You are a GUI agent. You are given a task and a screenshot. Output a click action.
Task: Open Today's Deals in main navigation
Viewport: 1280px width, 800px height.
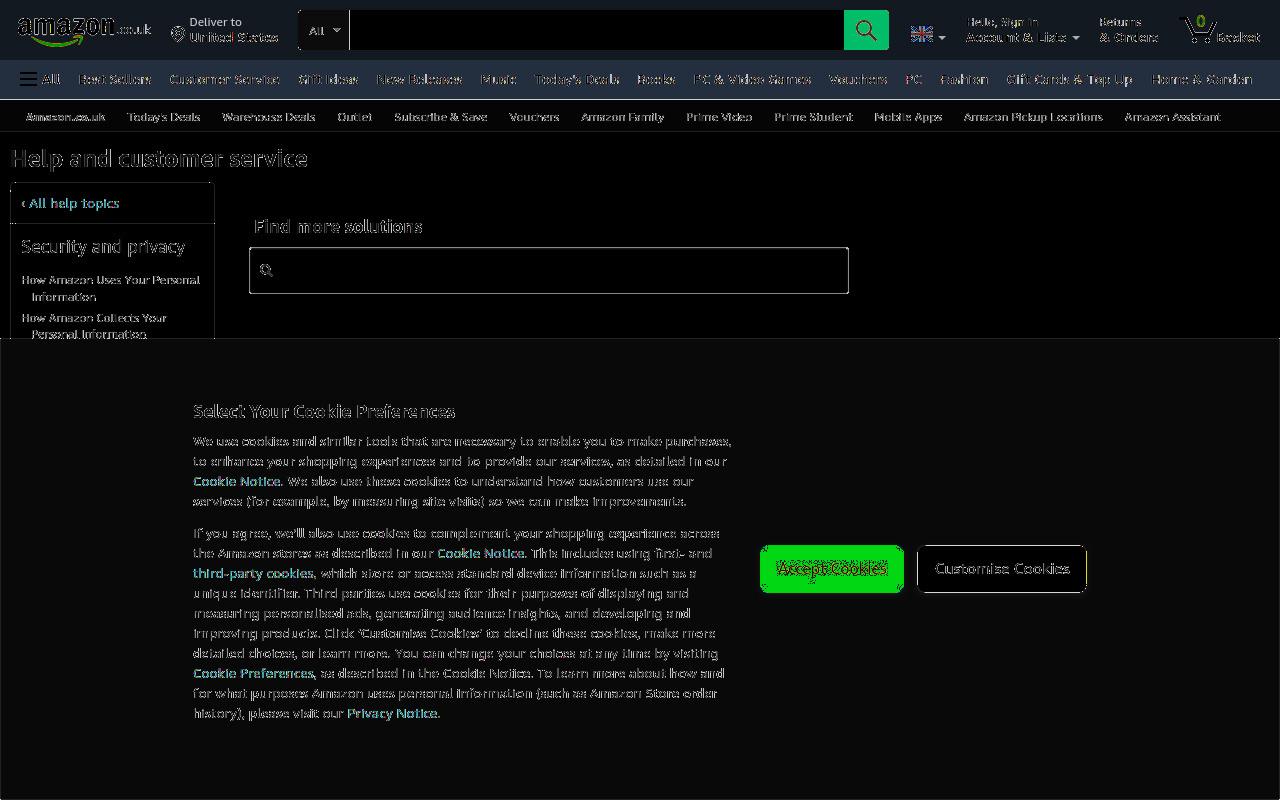576,79
